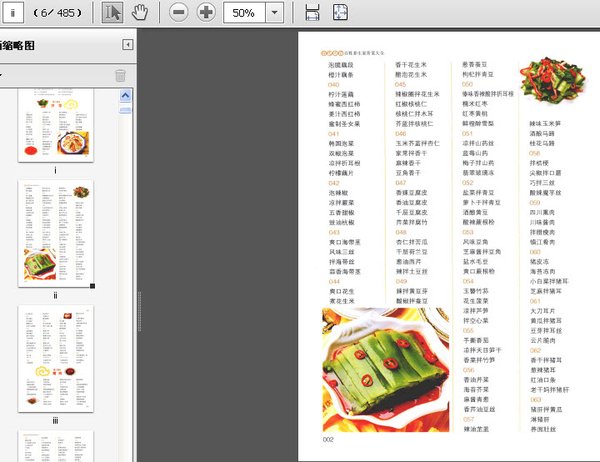
Task: Click index number 047 in contents
Action: pyautogui.click(x=401, y=183)
